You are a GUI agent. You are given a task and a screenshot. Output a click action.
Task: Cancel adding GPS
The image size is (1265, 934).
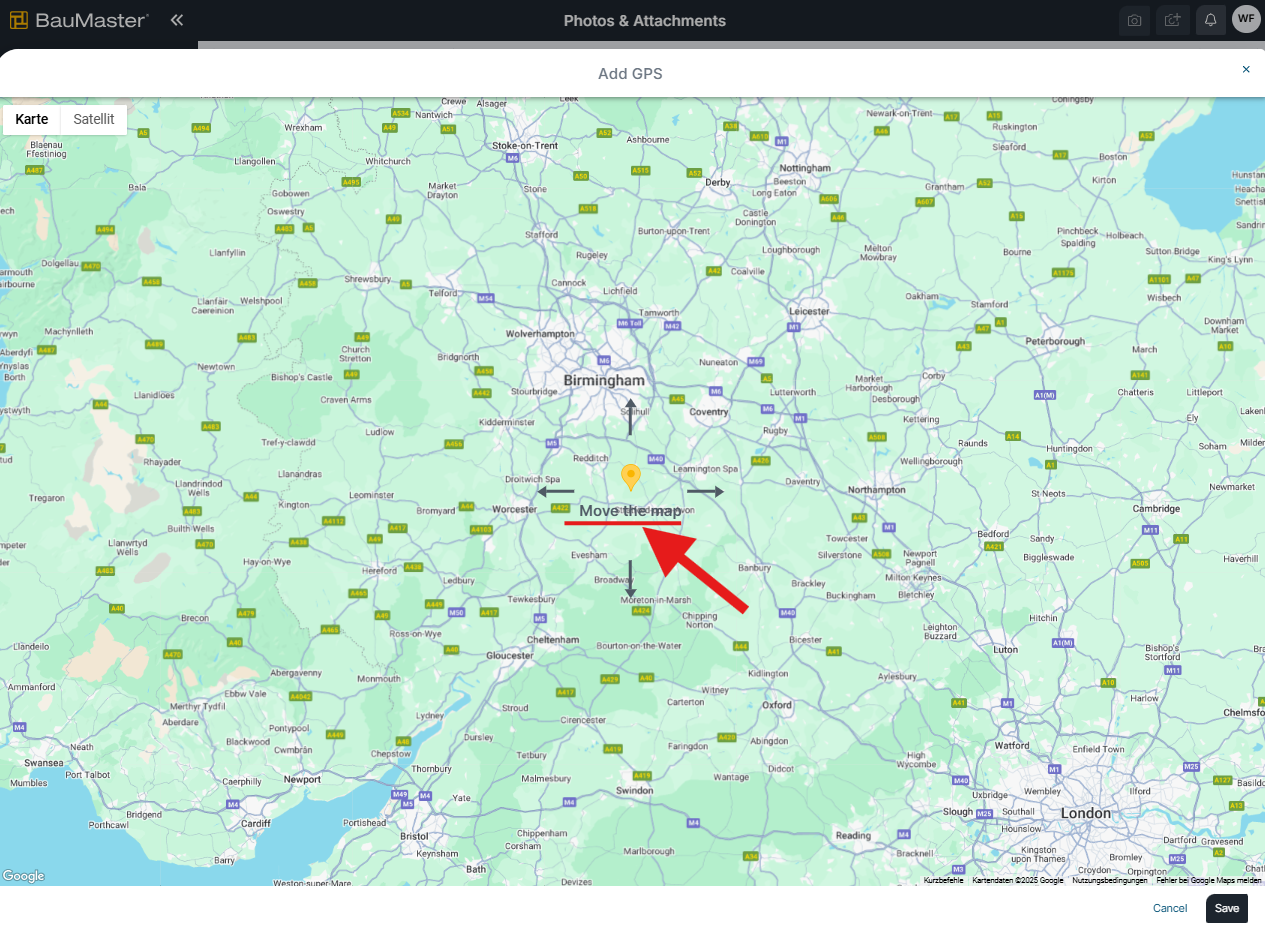[1170, 908]
